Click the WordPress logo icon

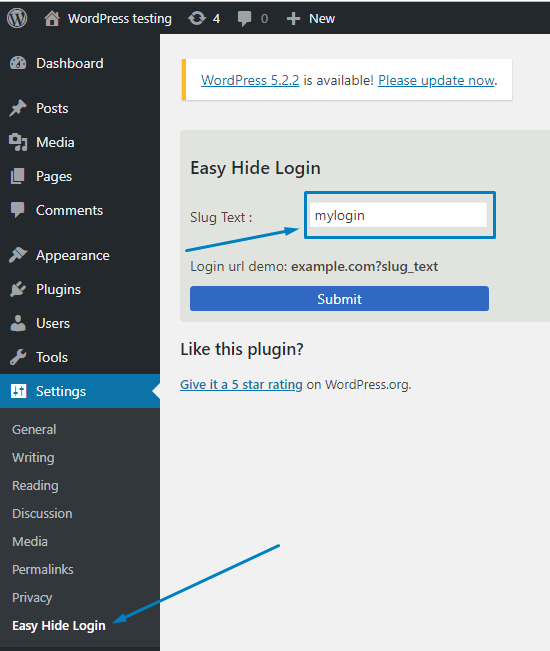click(17, 18)
